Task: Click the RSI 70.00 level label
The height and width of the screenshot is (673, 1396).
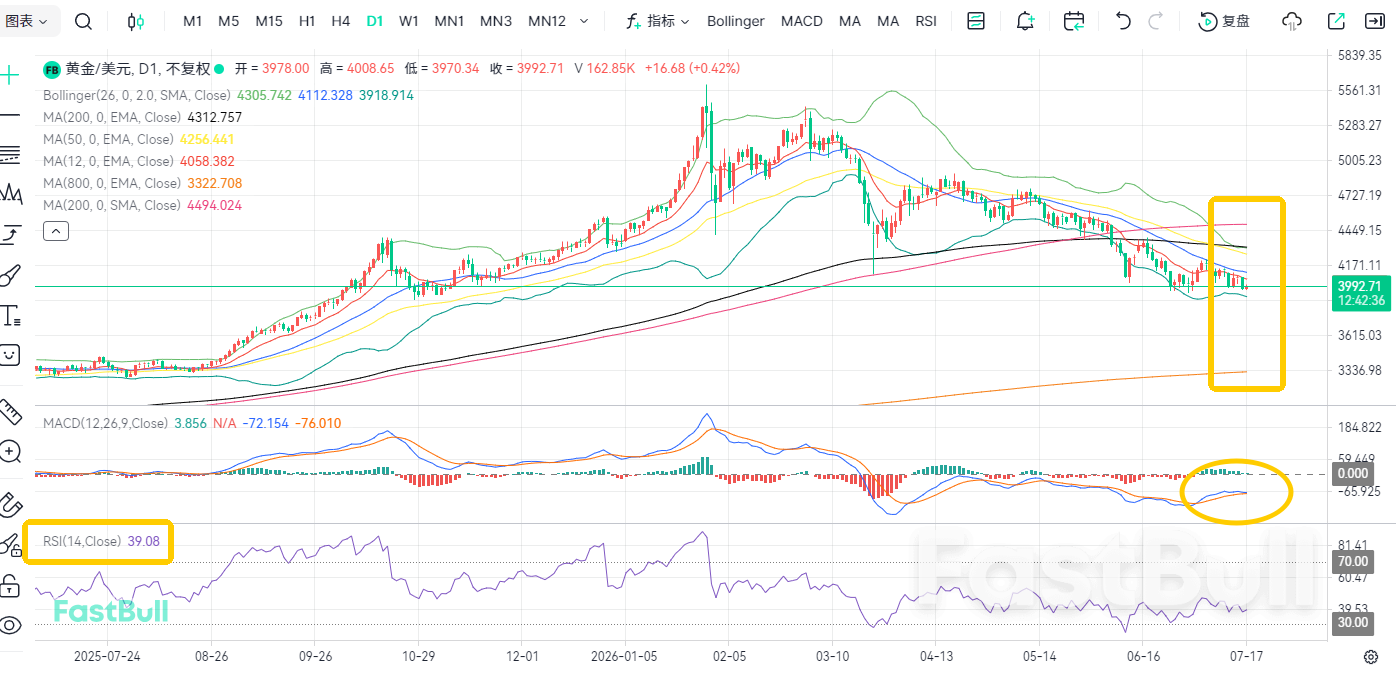Action: (1353, 562)
